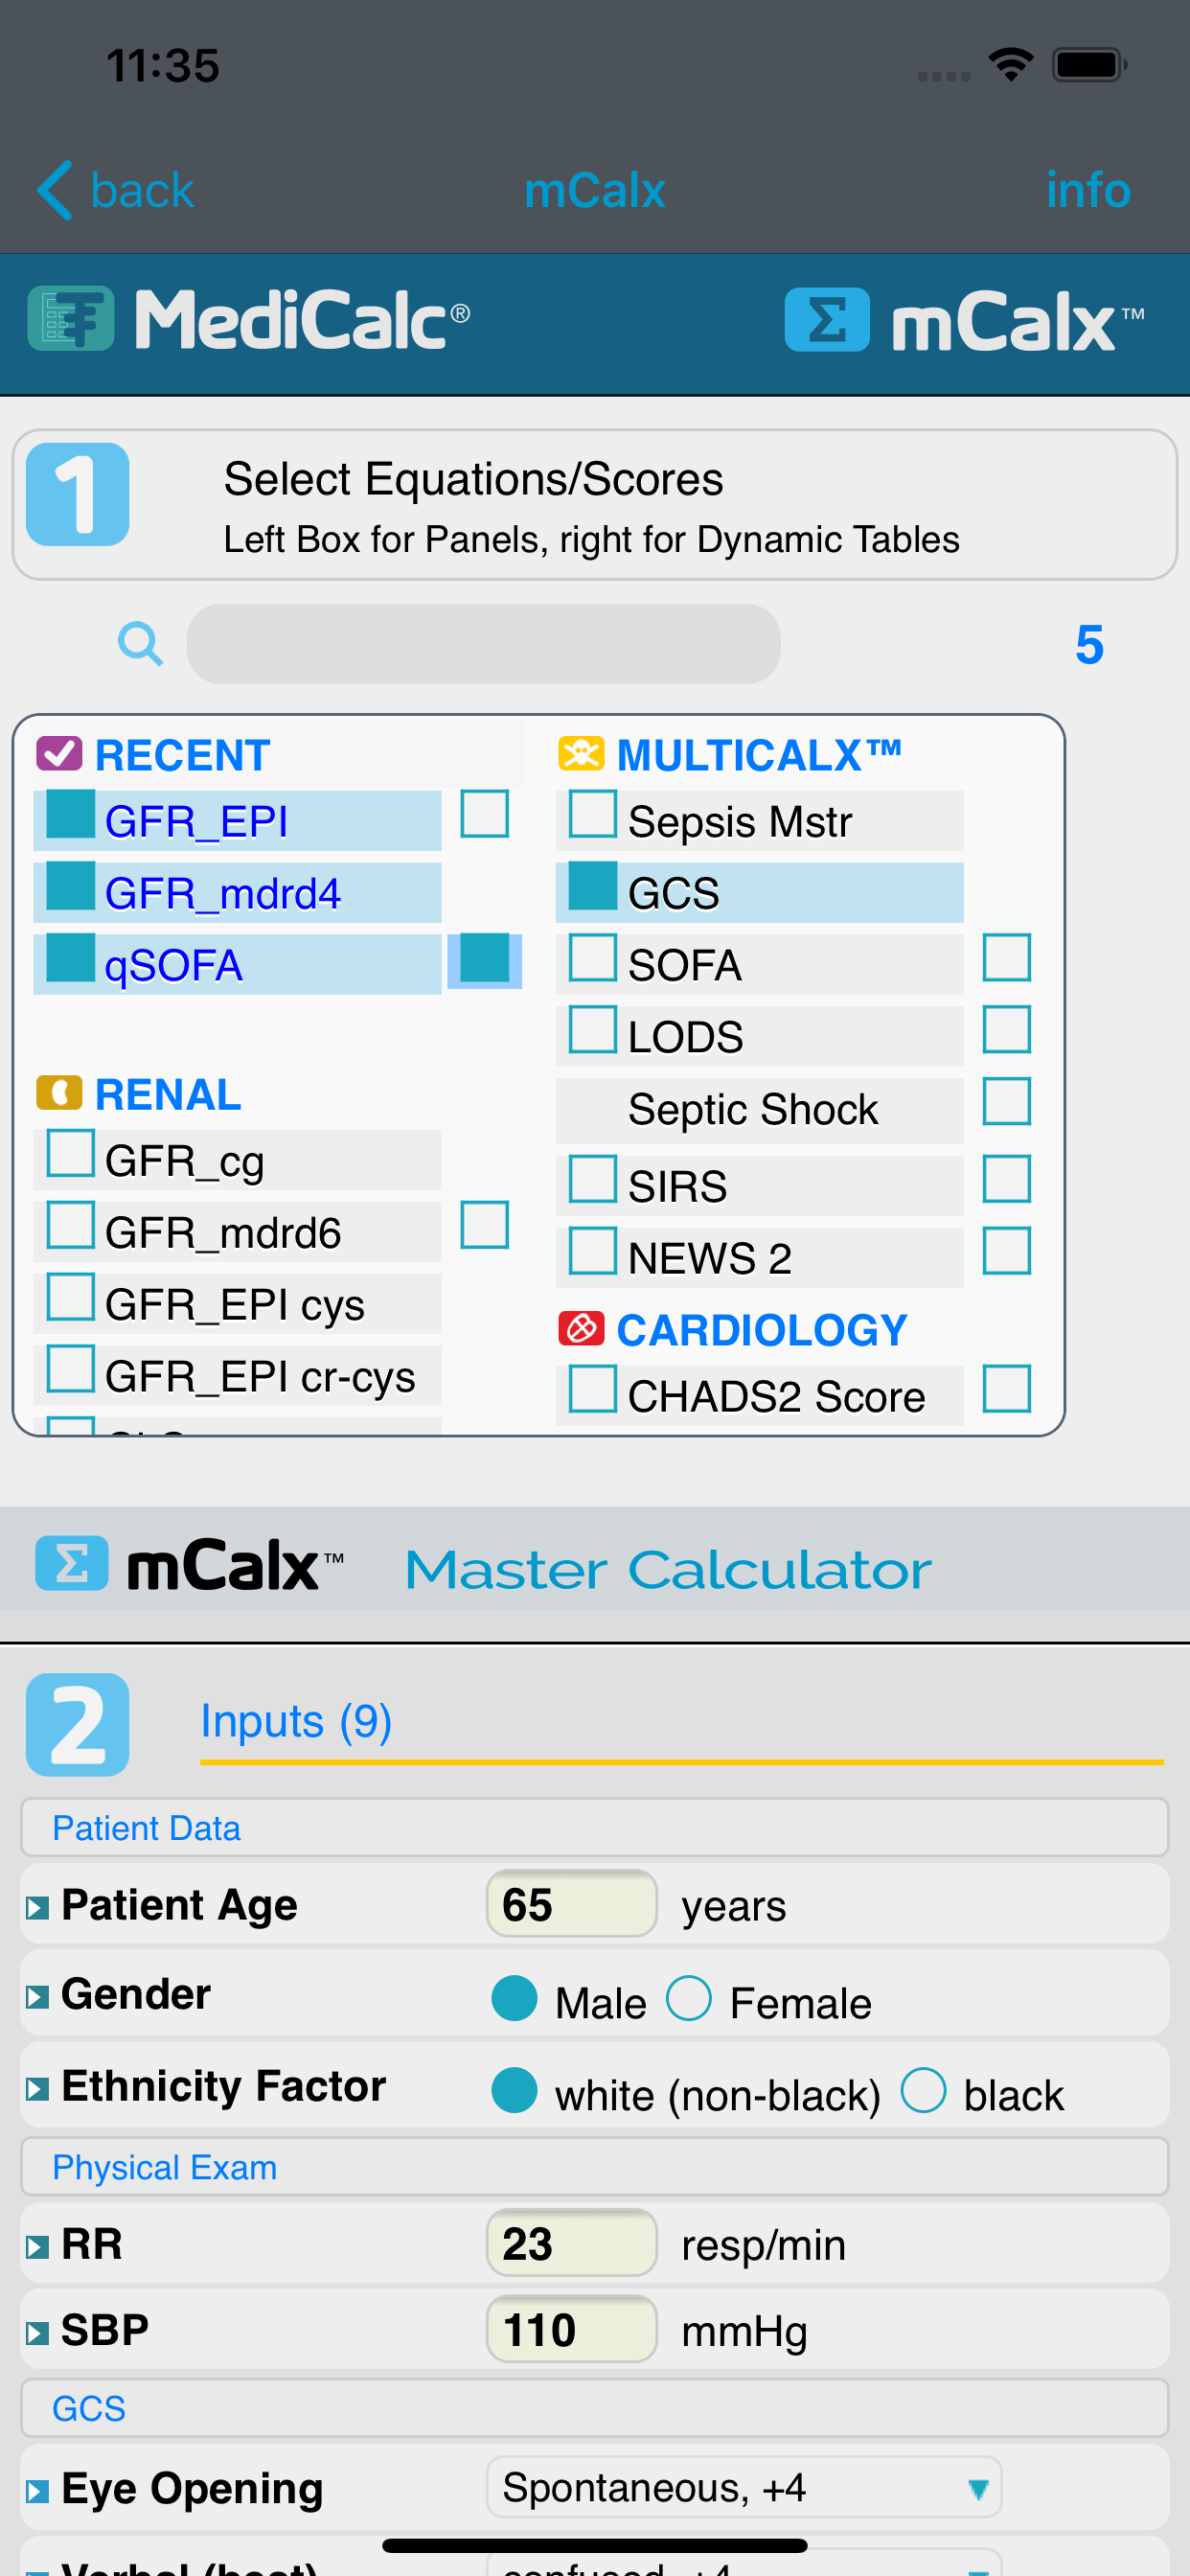Tap the RENAL kidney category icon

coord(59,1093)
